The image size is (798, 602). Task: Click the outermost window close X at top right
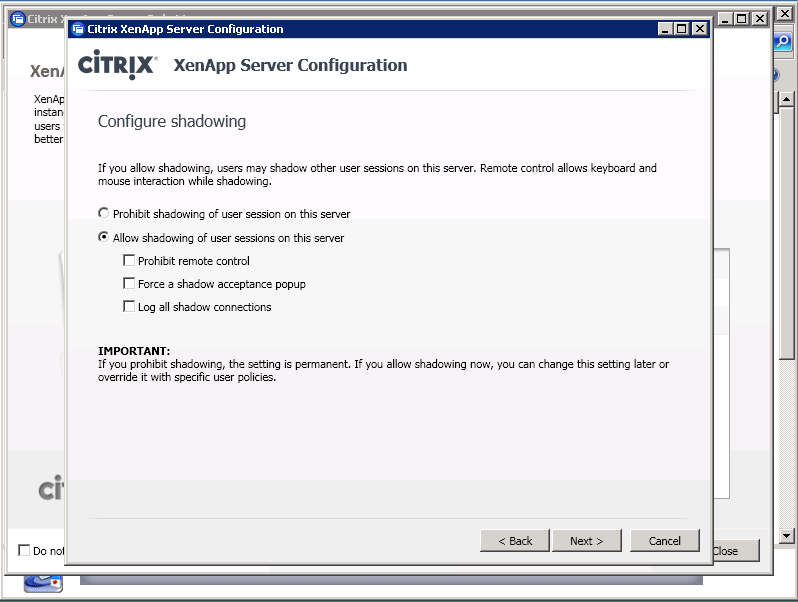pyautogui.click(x=785, y=14)
